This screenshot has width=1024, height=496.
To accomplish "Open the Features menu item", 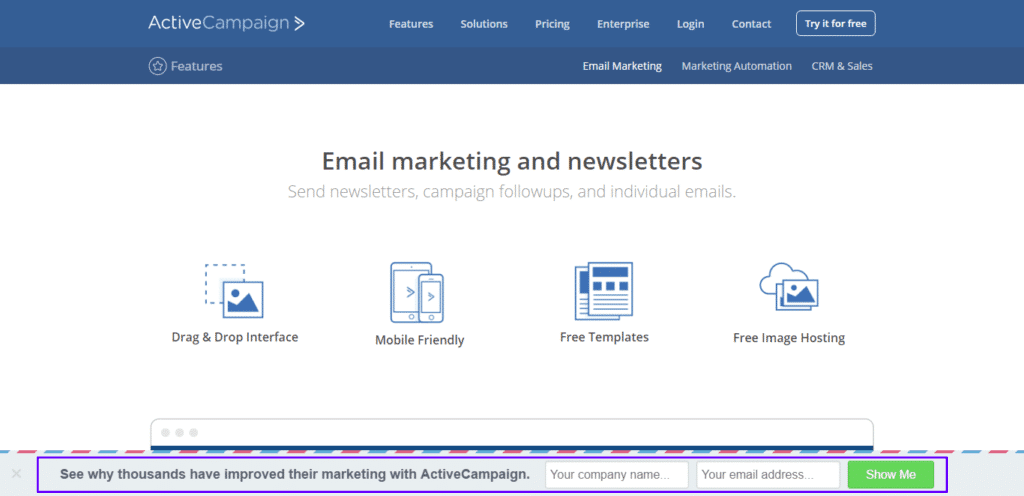I will click(x=412, y=24).
